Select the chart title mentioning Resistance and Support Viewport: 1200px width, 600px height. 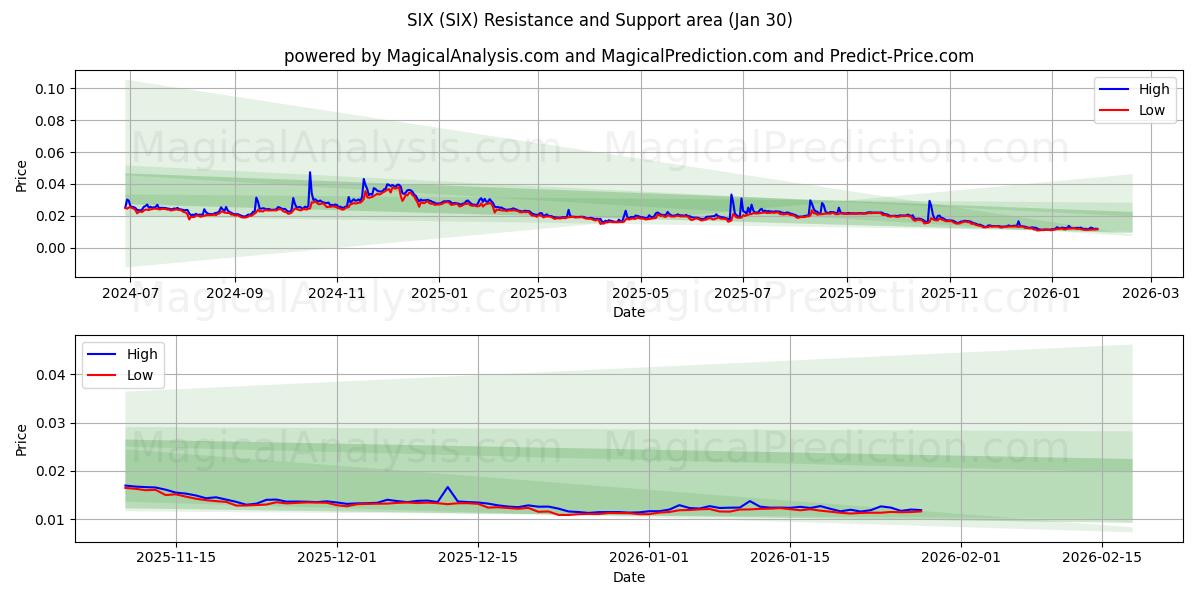(600, 20)
